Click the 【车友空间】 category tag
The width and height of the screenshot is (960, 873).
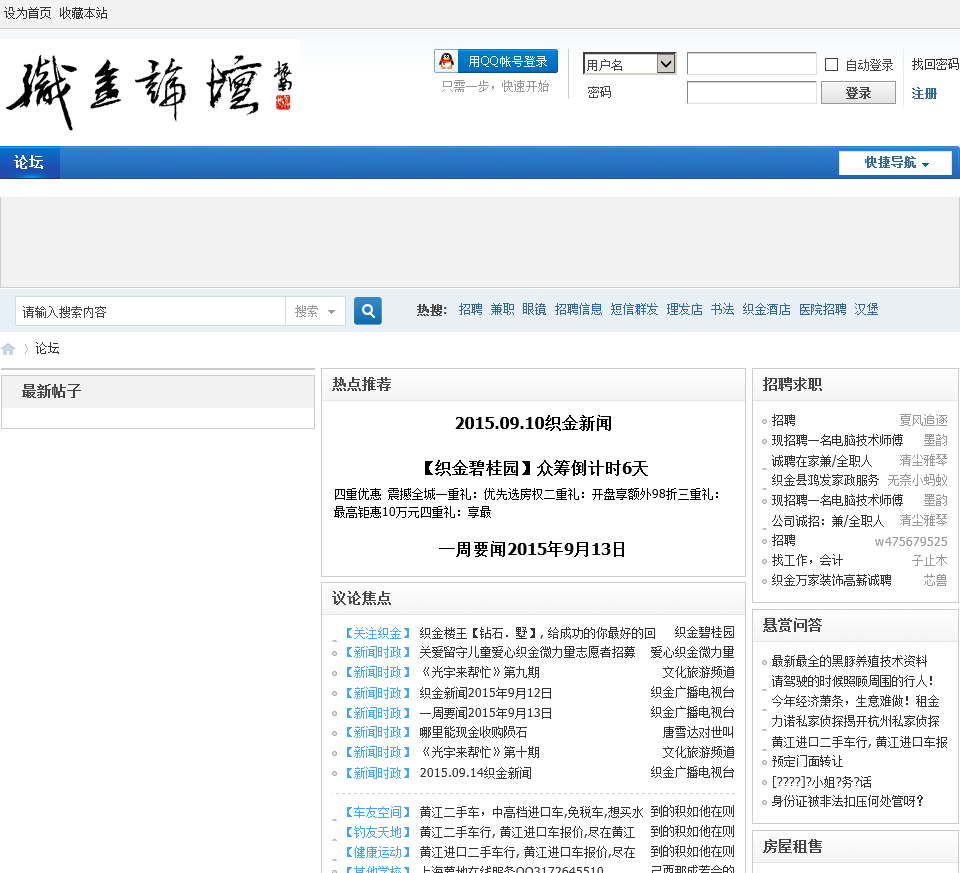click(x=377, y=812)
